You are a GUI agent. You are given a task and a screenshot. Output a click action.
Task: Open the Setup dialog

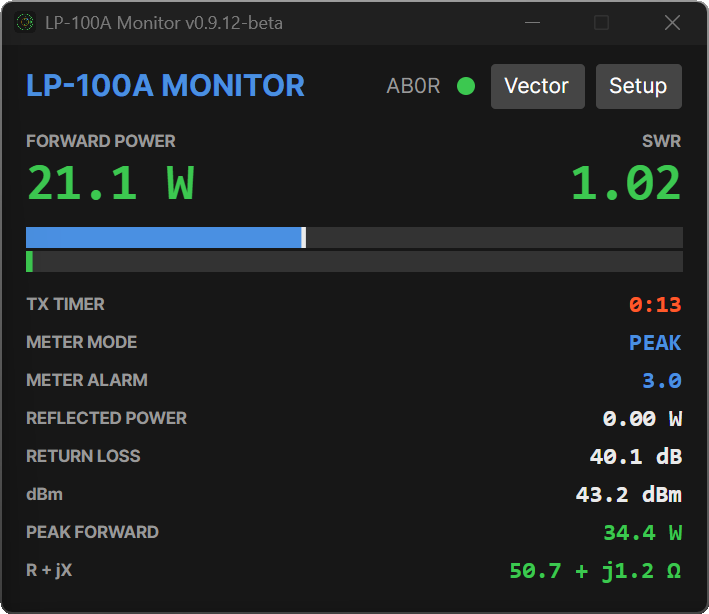coord(638,86)
